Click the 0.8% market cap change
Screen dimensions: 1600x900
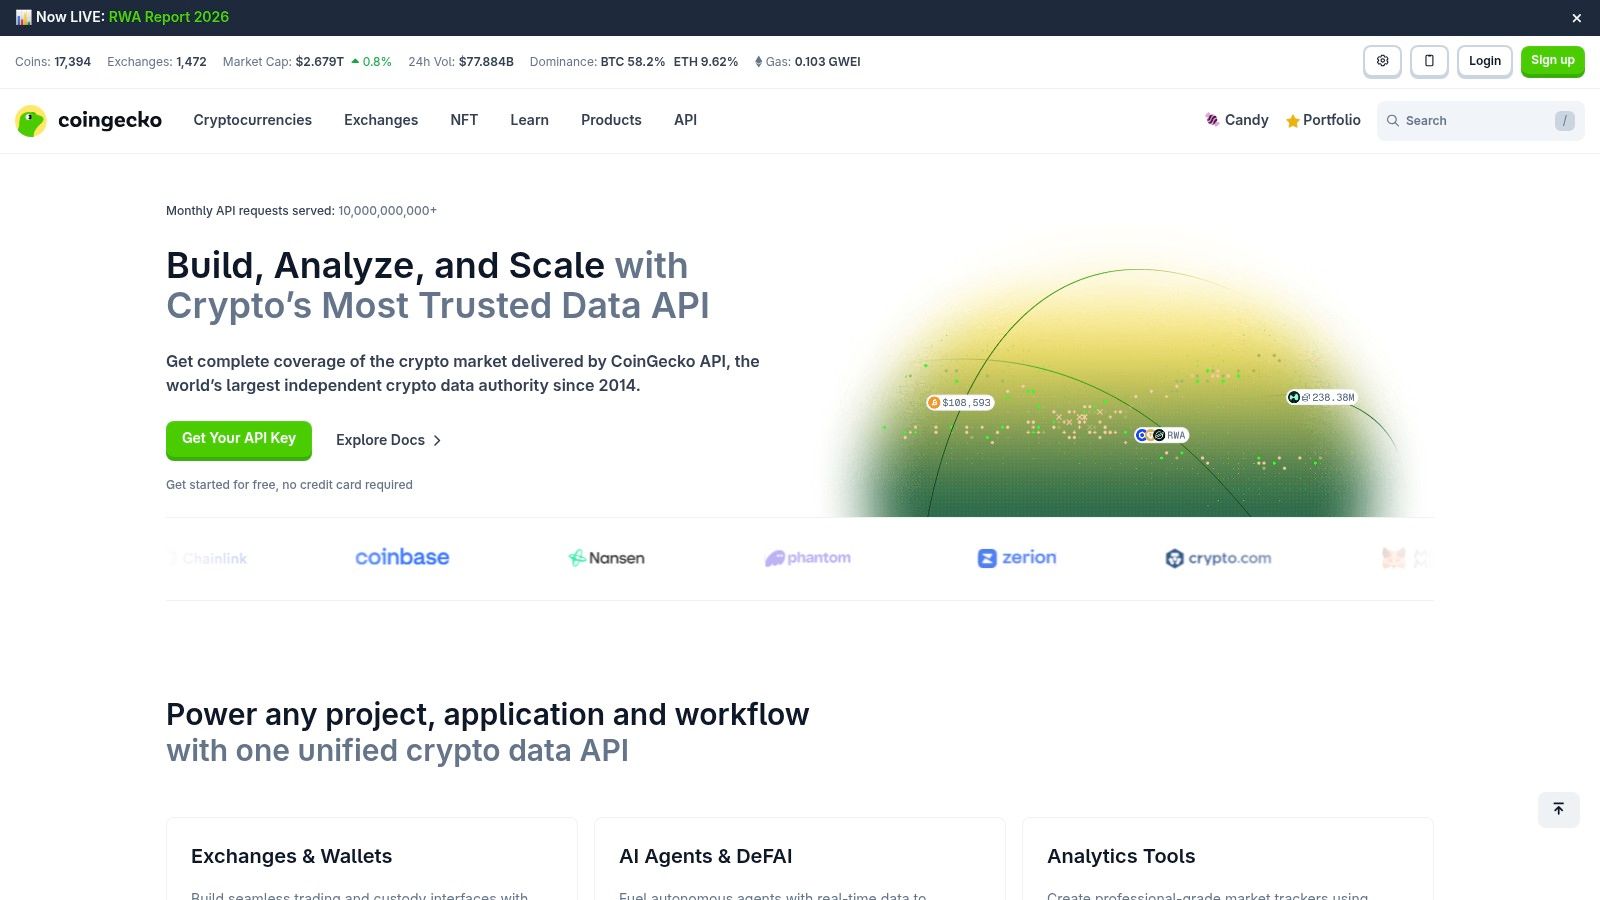371,62
